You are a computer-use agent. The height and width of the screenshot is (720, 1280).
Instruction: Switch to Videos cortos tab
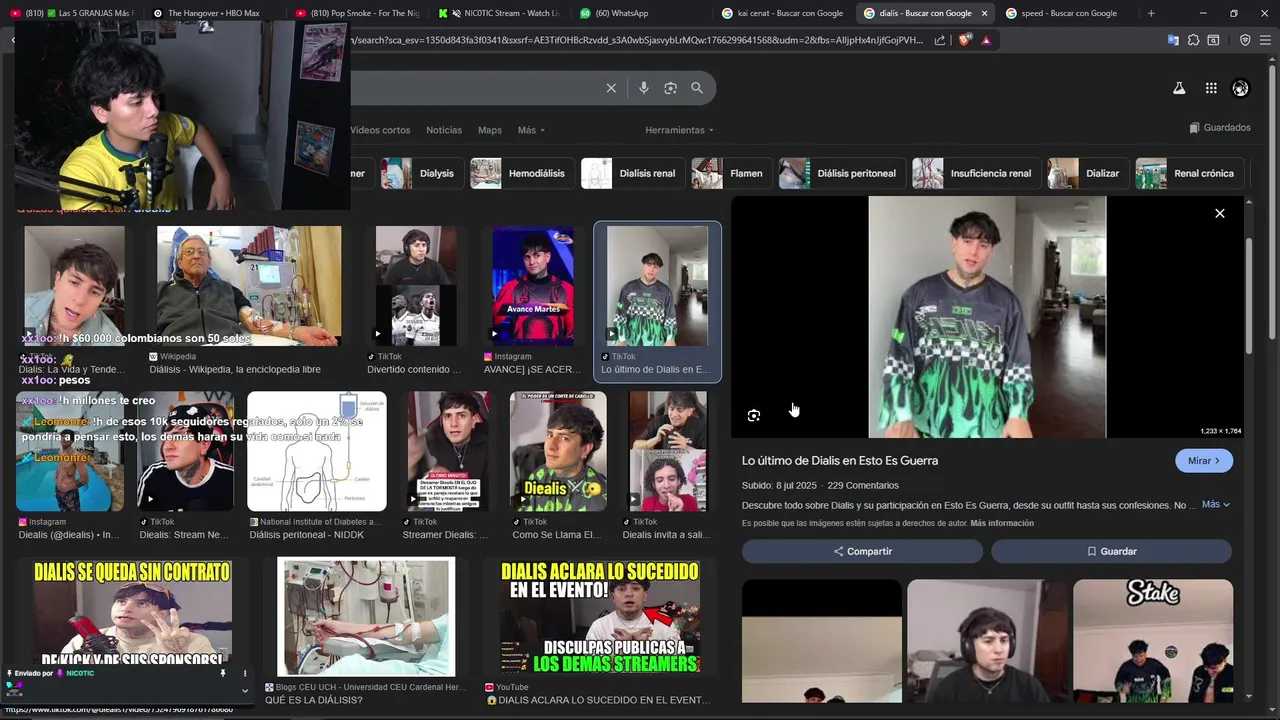(x=380, y=130)
